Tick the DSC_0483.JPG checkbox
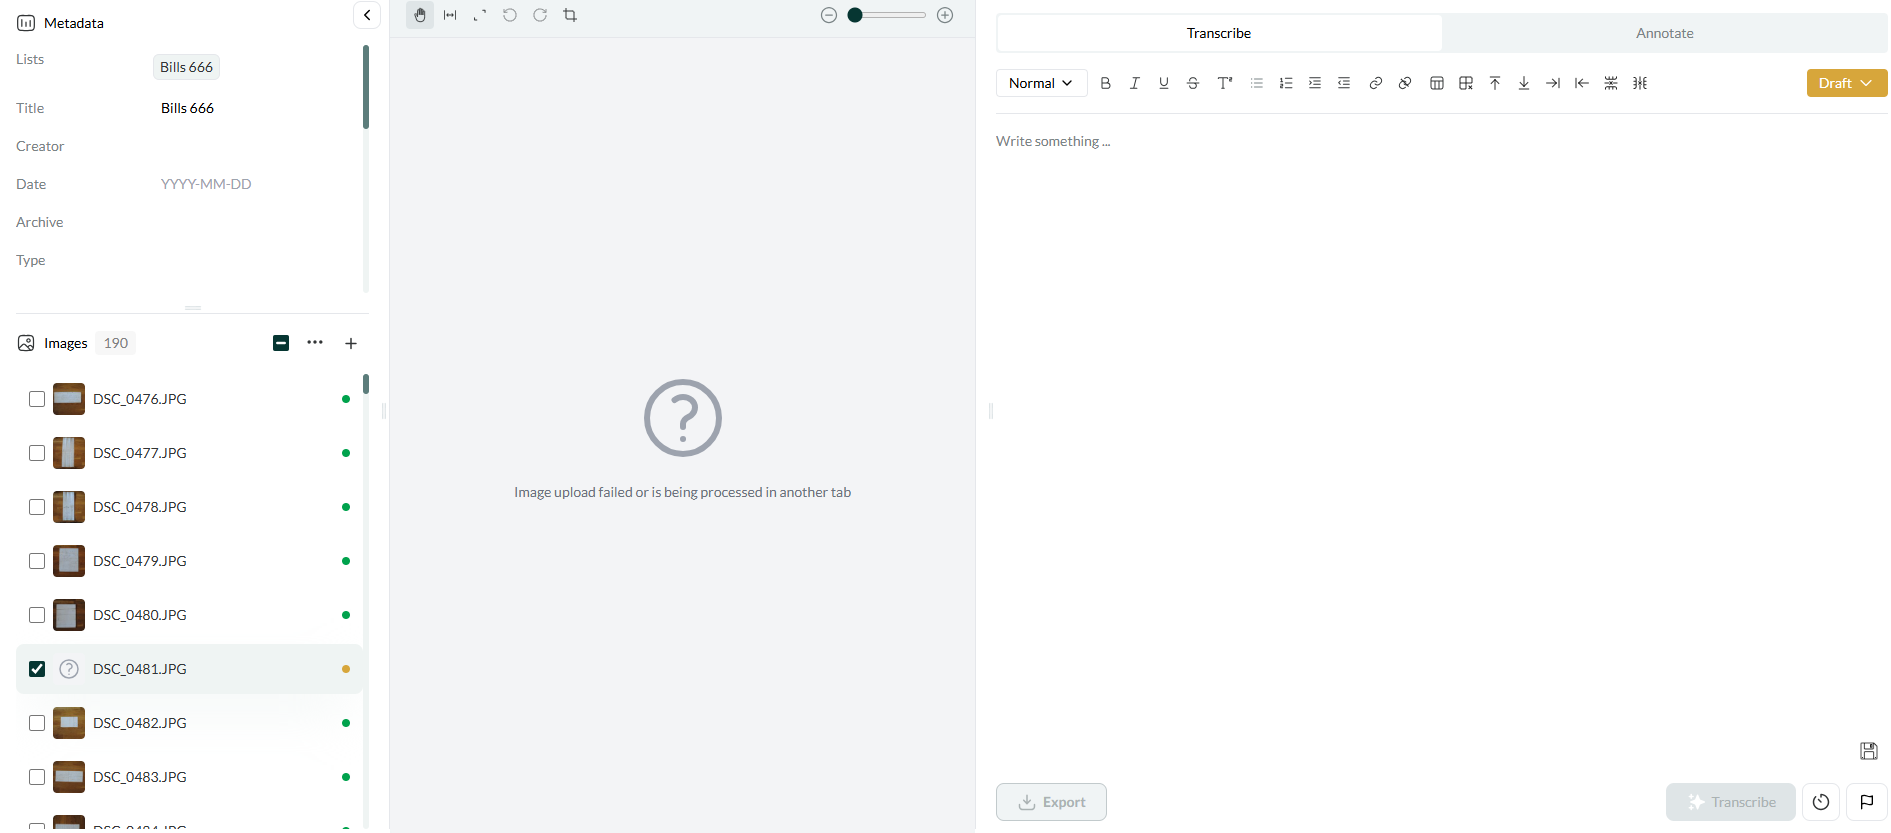1891x833 pixels. [37, 777]
